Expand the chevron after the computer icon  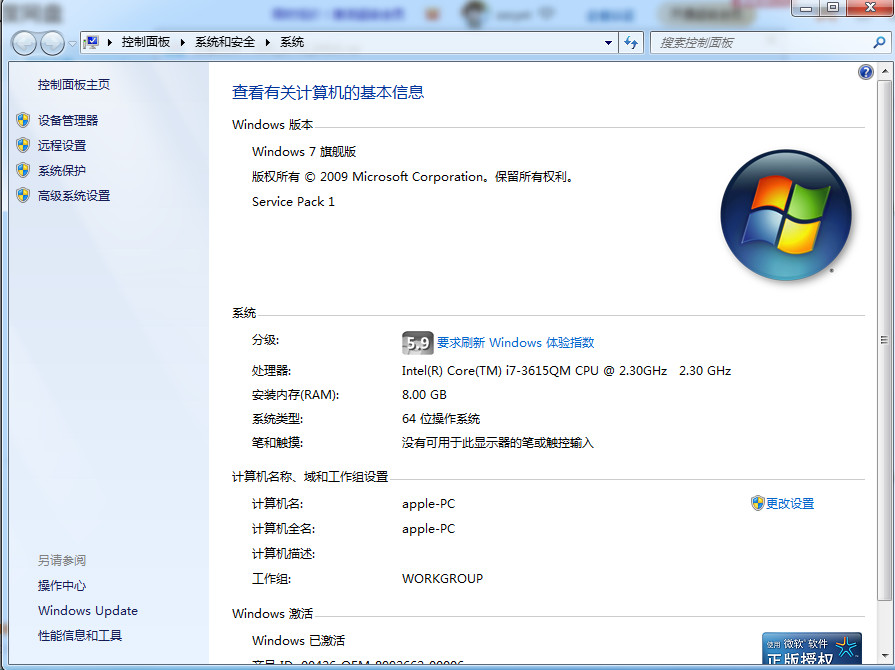(x=109, y=42)
